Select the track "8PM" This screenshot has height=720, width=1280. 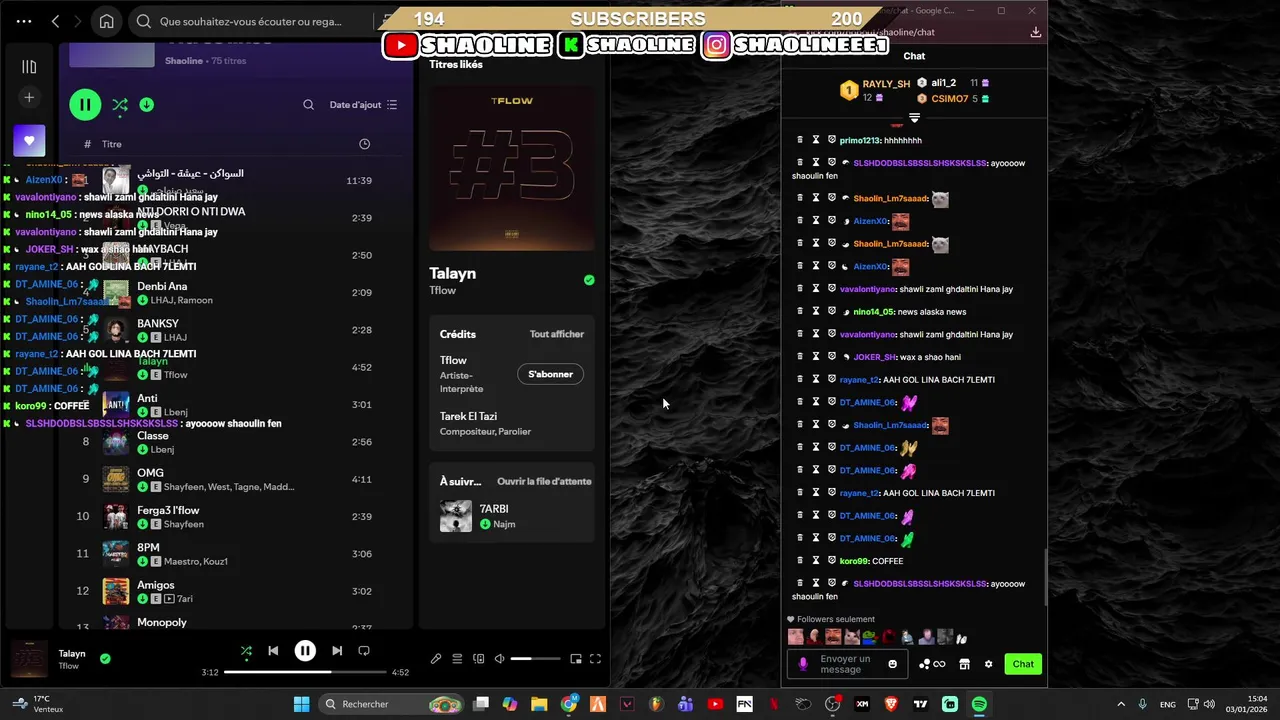(x=148, y=548)
